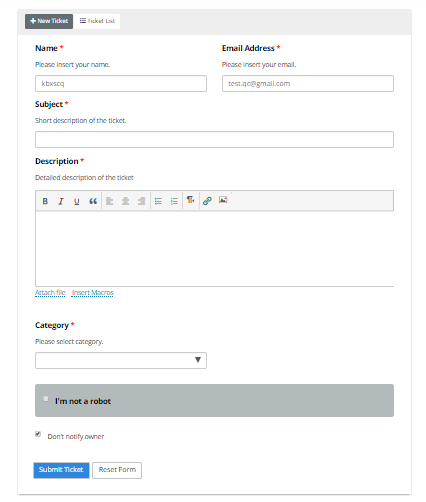
Task: Toggle paragraph text direction icon
Action: click(x=190, y=200)
